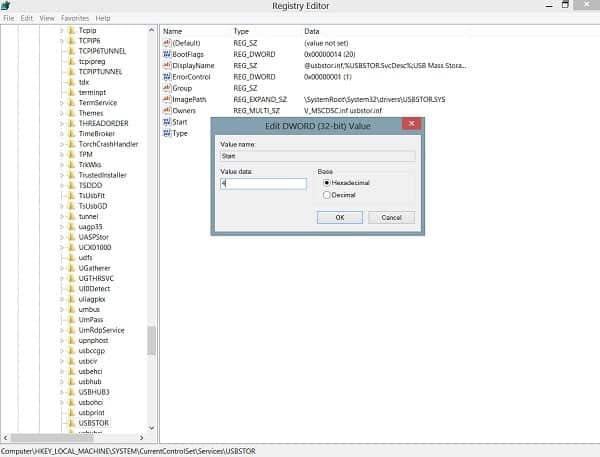Image resolution: width=600 pixels, height=457 pixels.
Task: Click the Themes folder icon
Action: pos(71,113)
